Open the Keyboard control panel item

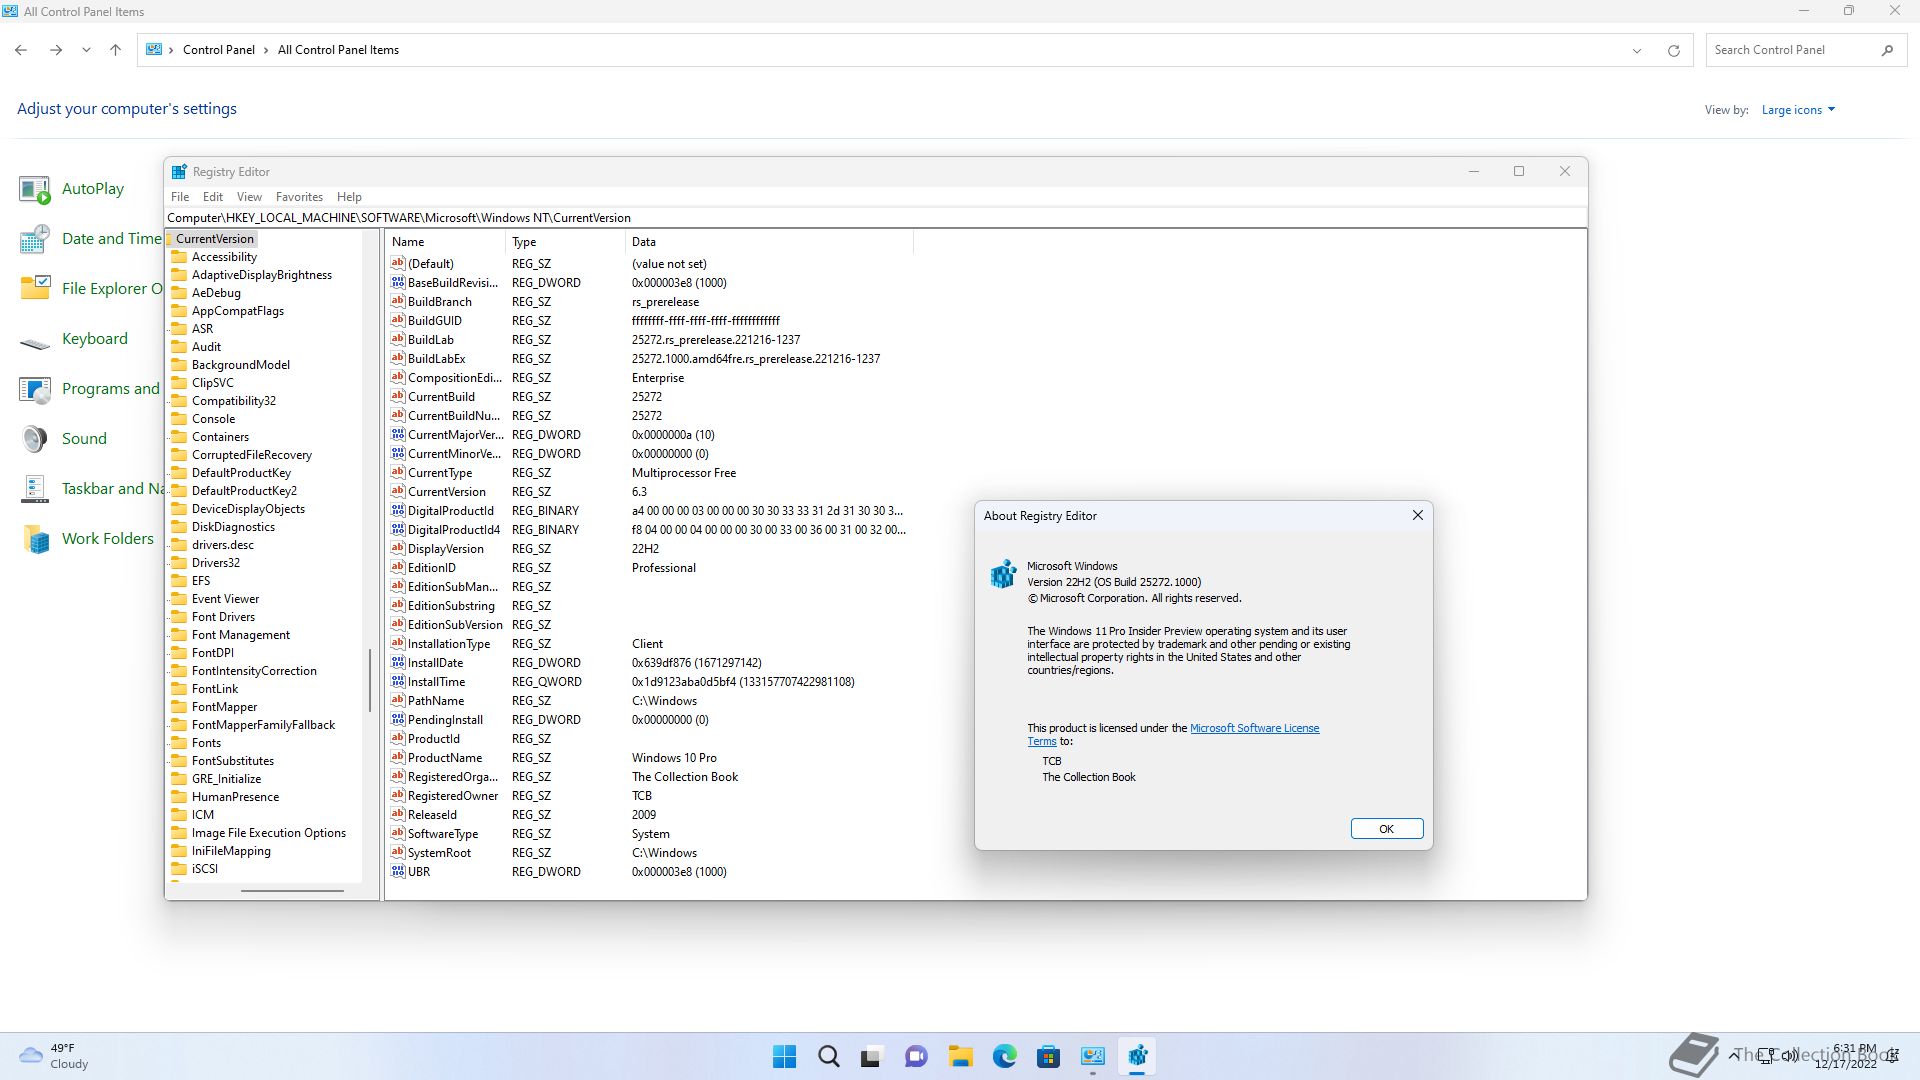click(x=74, y=339)
